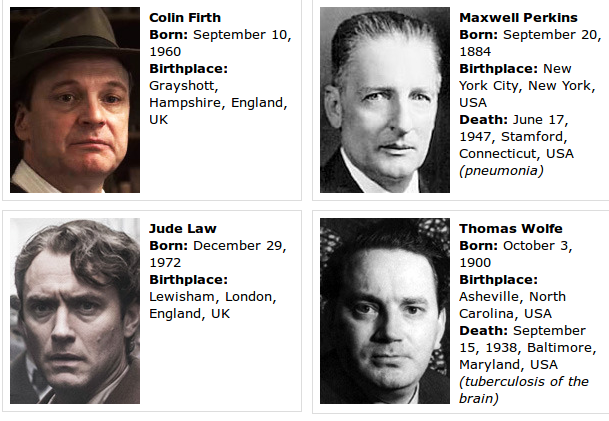Click the italic (pneumonia) cause of death

pos(501,170)
